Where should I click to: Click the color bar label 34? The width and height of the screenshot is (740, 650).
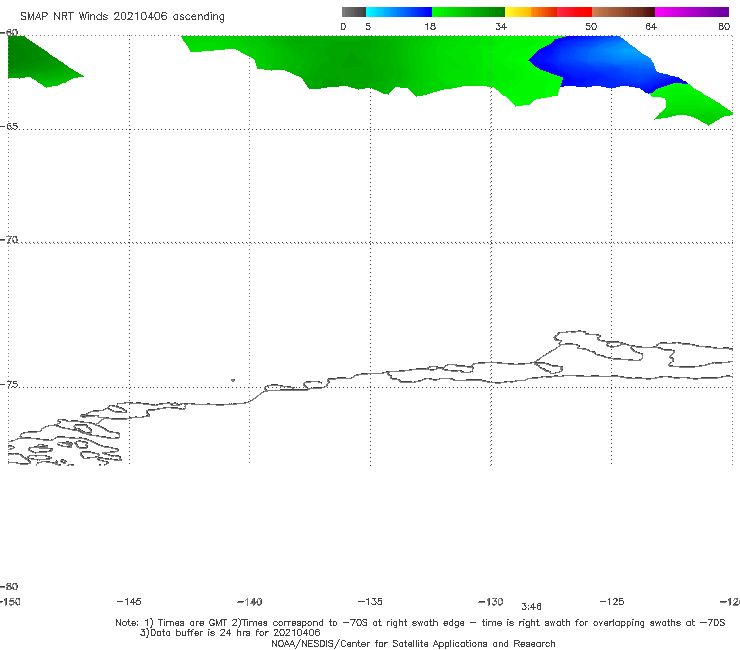point(501,26)
